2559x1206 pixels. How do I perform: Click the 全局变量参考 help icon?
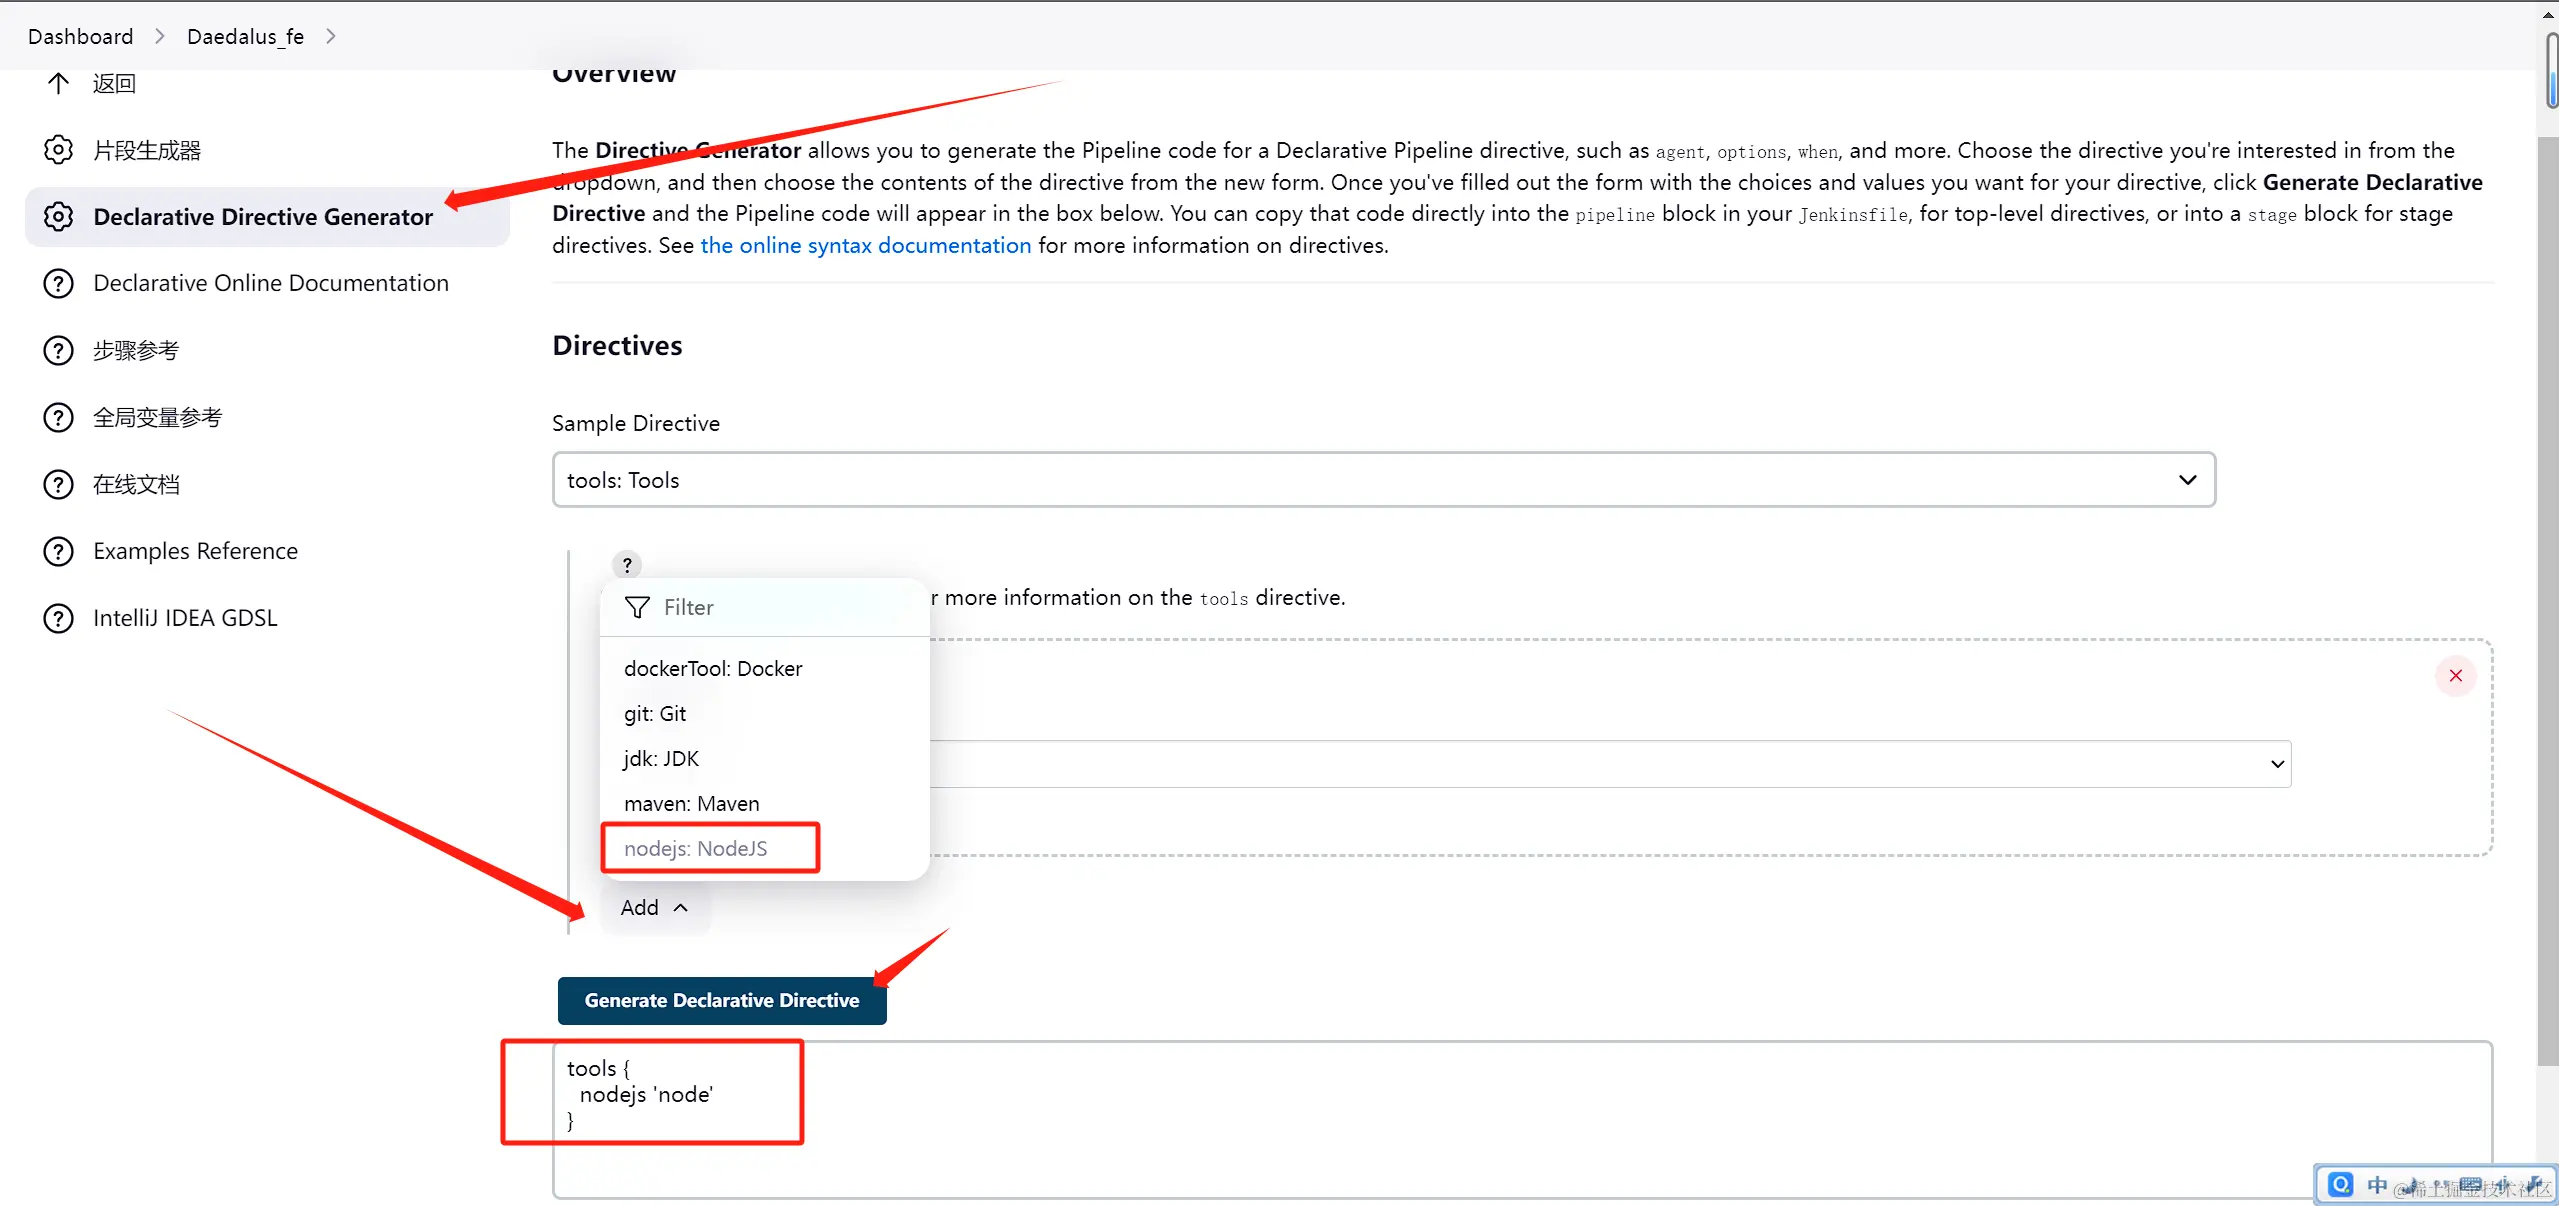coord(58,417)
